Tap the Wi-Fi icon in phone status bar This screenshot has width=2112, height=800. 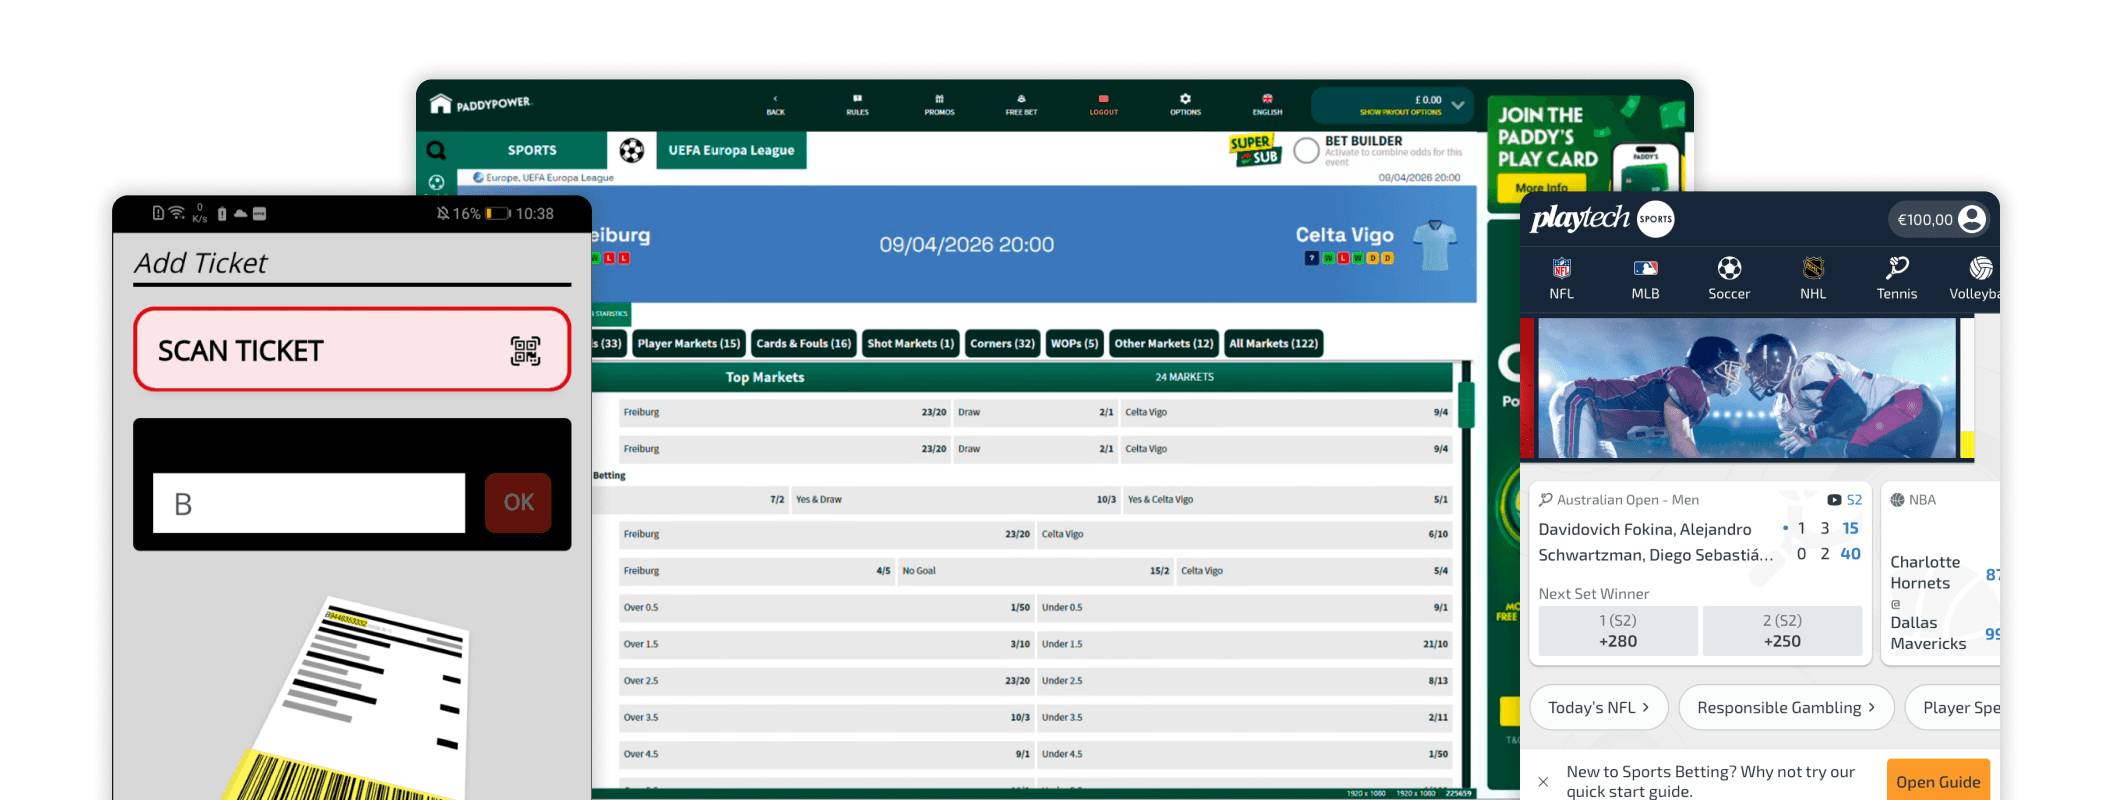point(177,213)
